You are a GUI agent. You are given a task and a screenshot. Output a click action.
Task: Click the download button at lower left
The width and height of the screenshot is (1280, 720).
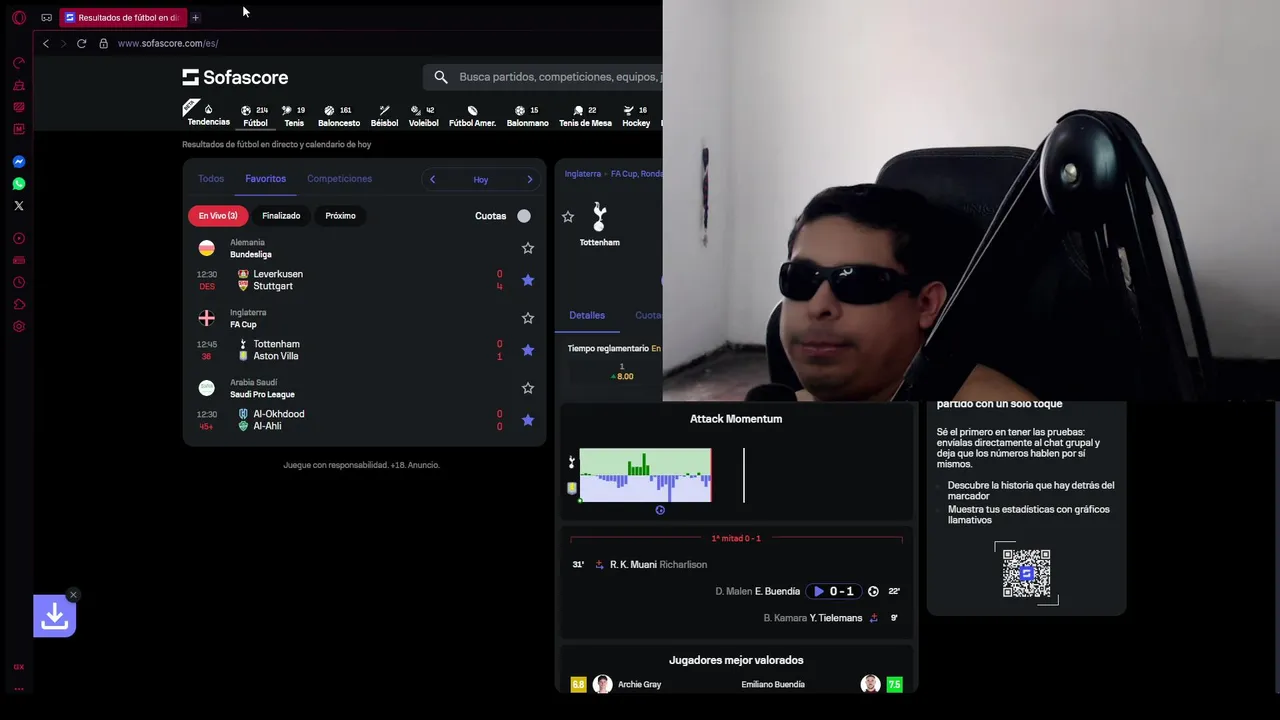point(54,617)
